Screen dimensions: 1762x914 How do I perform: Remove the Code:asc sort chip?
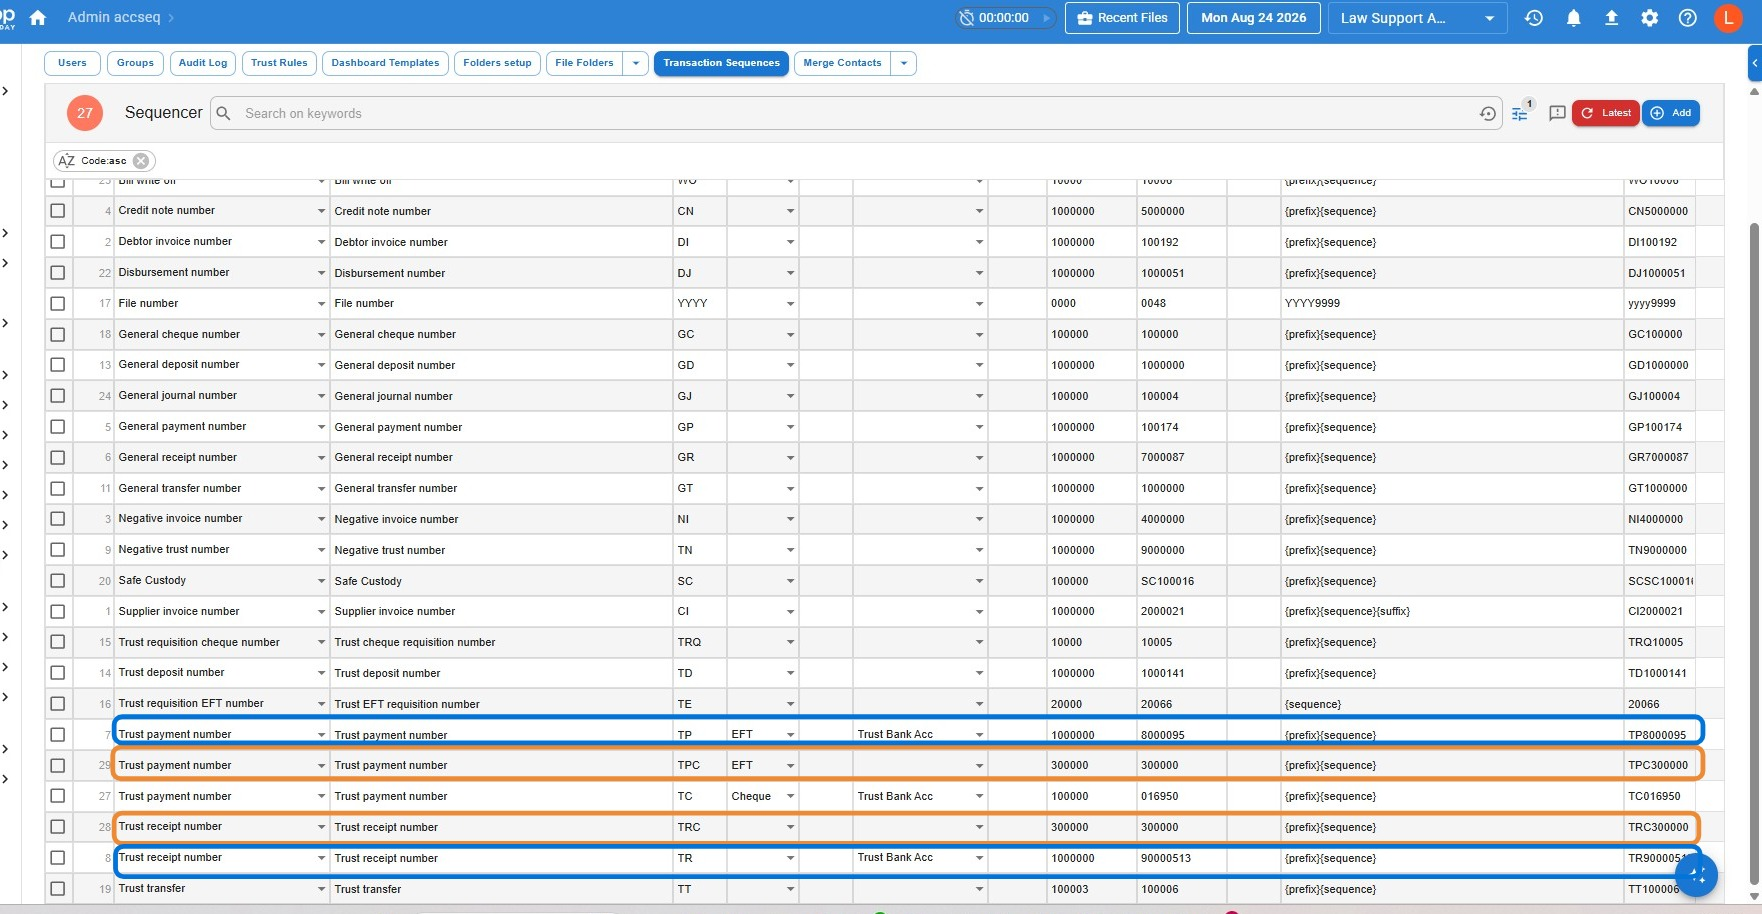(141, 161)
